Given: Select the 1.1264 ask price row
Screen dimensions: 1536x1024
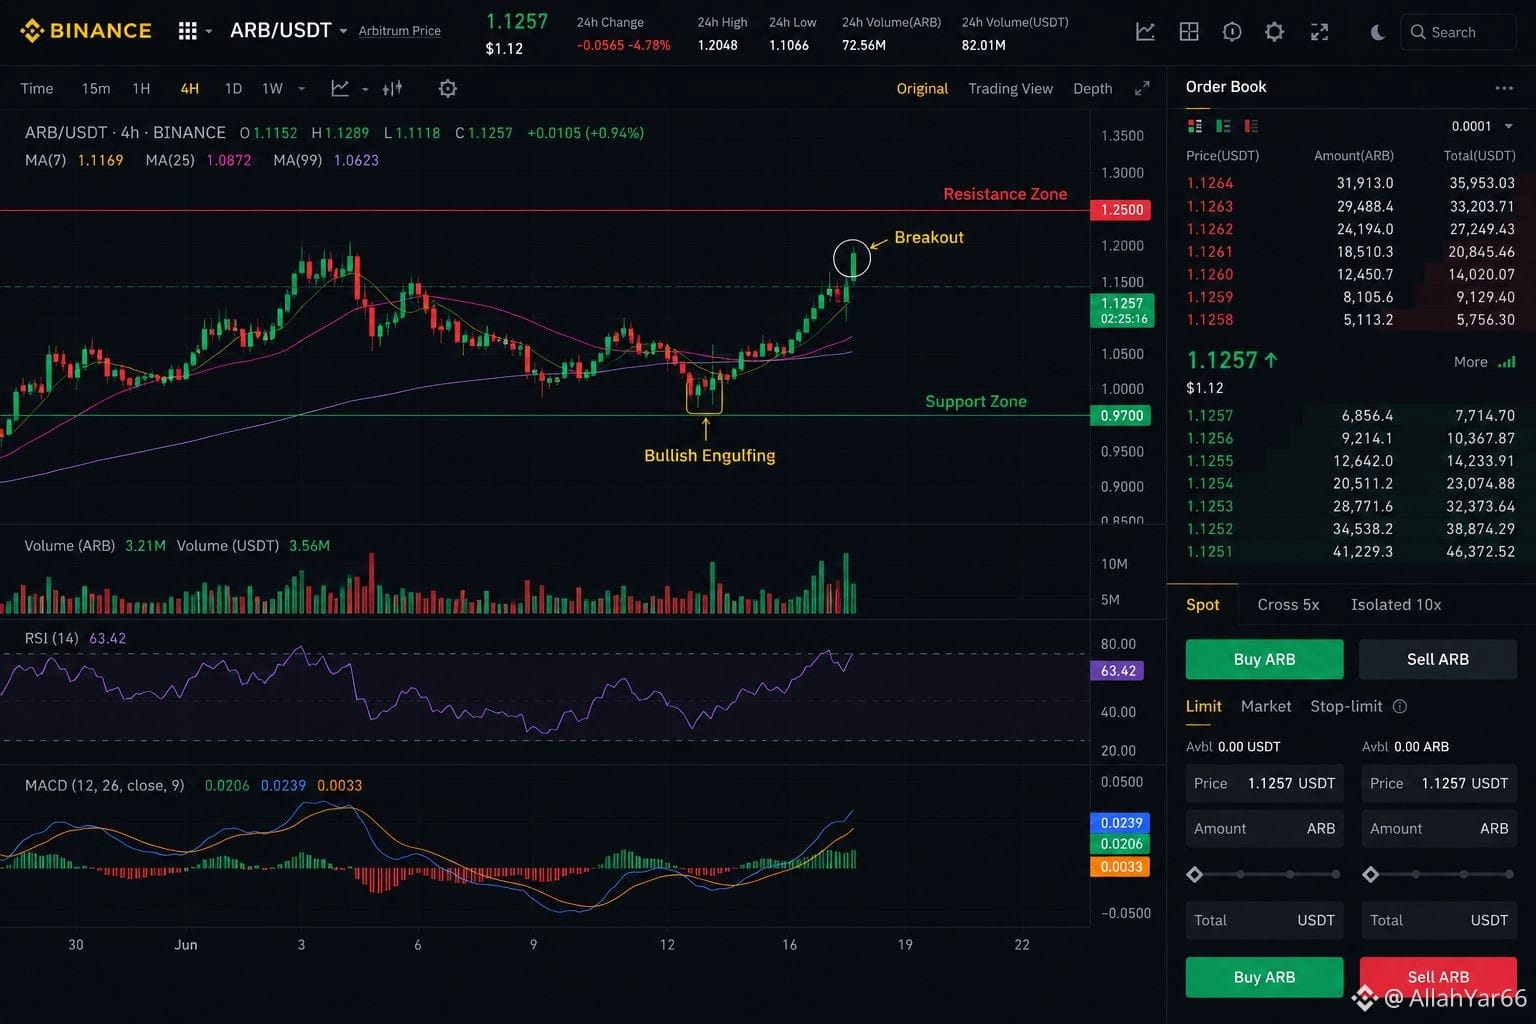Looking at the screenshot, I should (1350, 183).
